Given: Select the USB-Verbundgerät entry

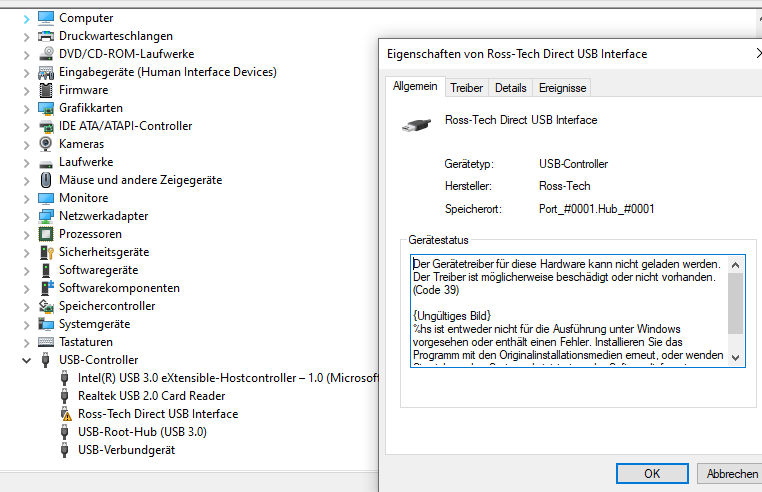Looking at the screenshot, I should pos(126,450).
